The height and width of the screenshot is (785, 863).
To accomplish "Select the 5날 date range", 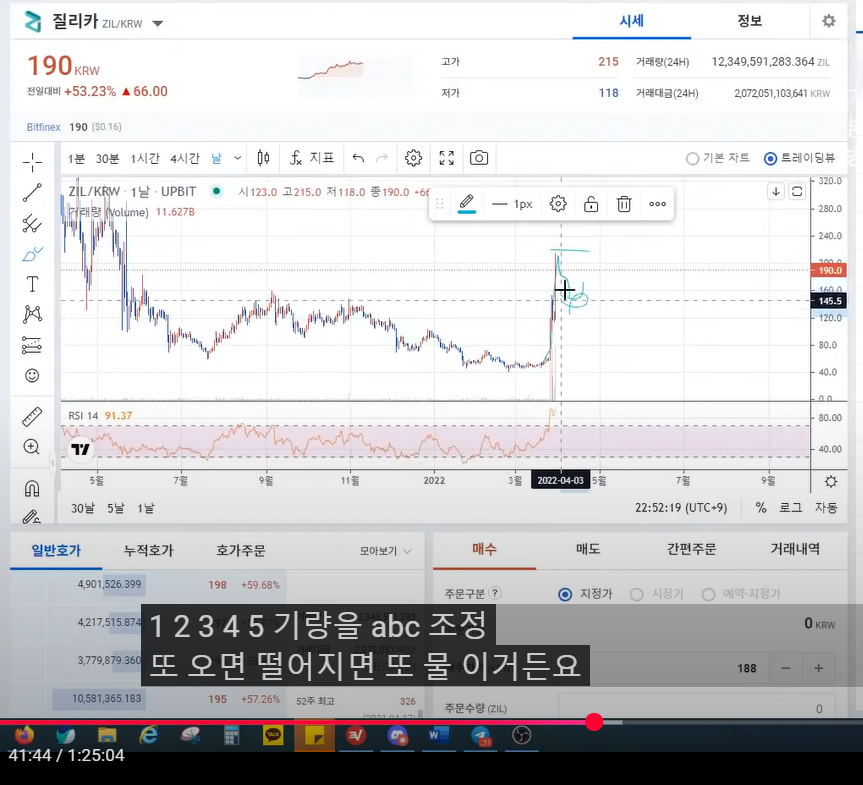I will (x=116, y=508).
